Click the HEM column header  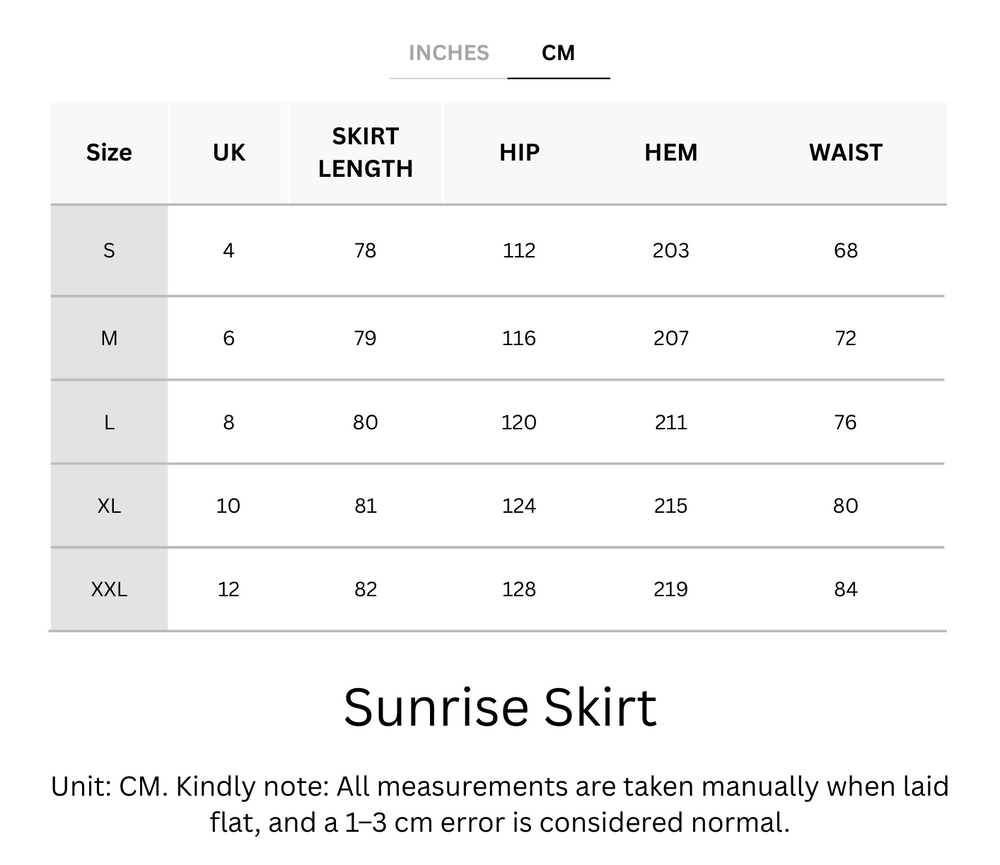tap(670, 152)
